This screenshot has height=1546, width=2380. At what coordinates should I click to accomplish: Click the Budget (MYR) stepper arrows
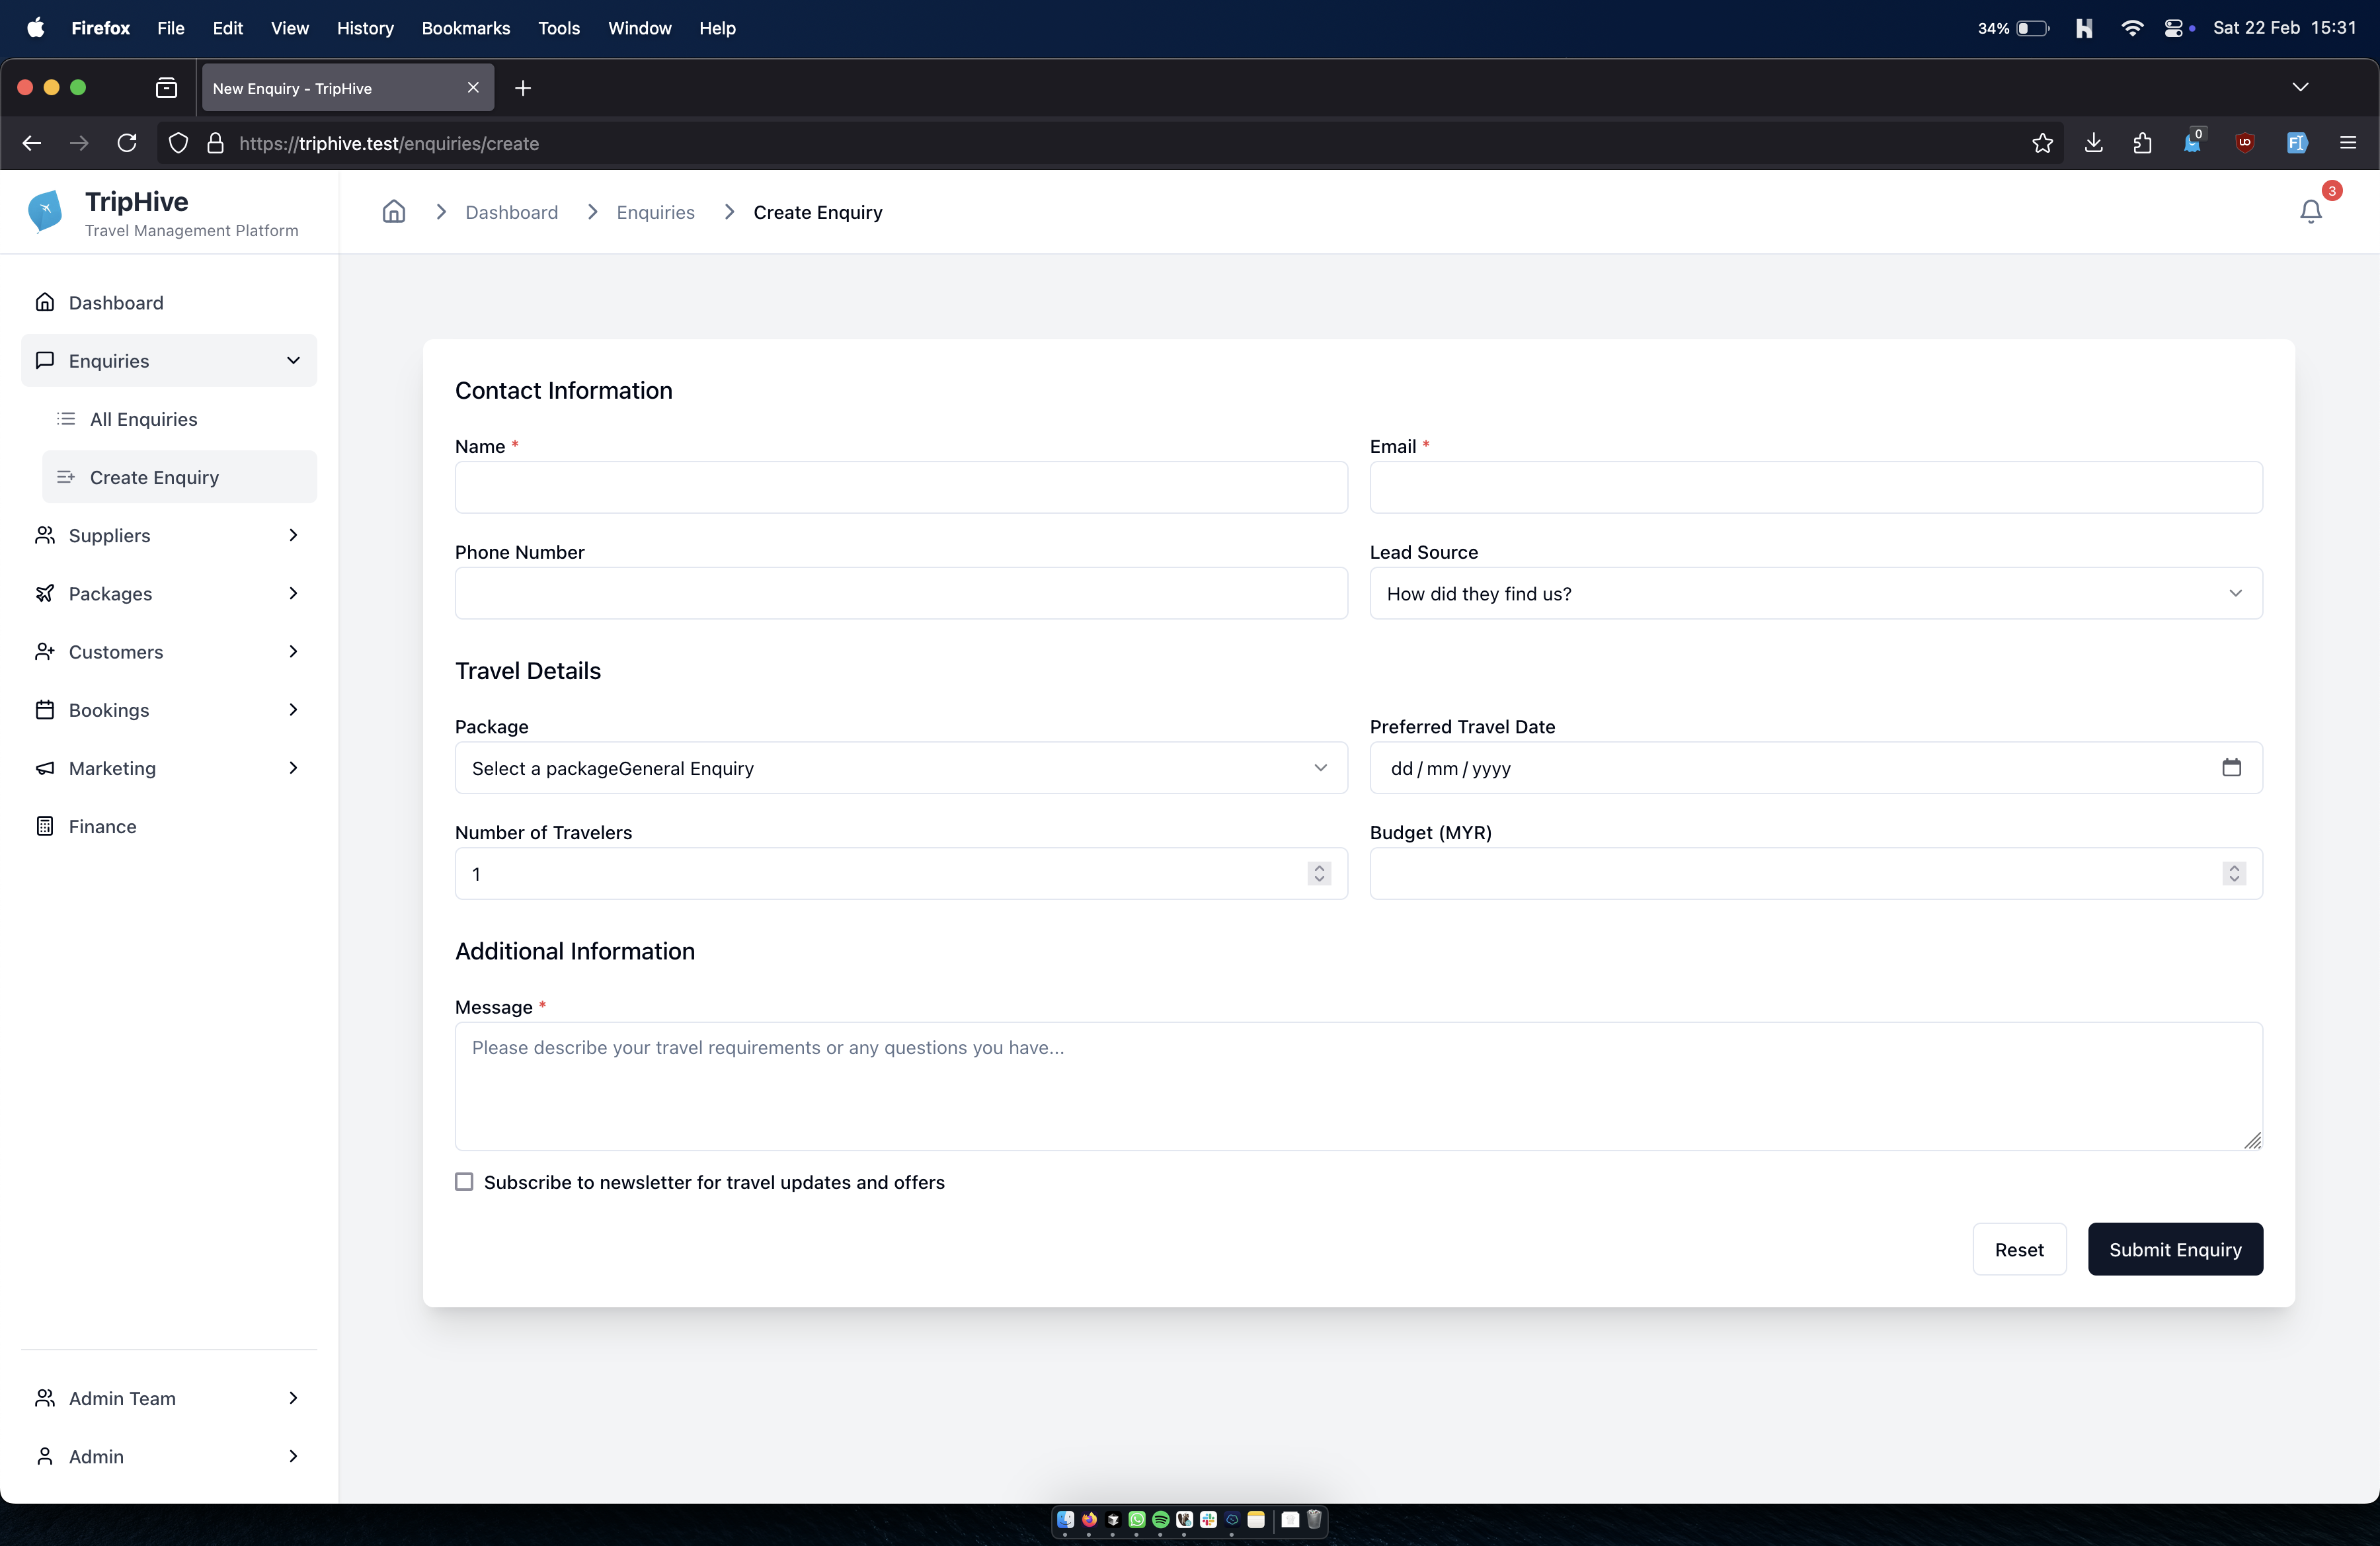coord(2234,873)
